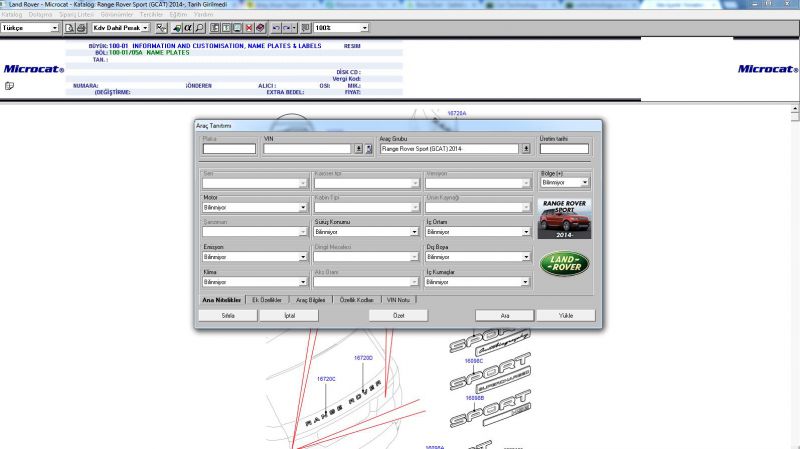This screenshot has width=800, height=449.
Task: Click the Range Rover Sport 2014 thumbnail
Action: [x=564, y=219]
